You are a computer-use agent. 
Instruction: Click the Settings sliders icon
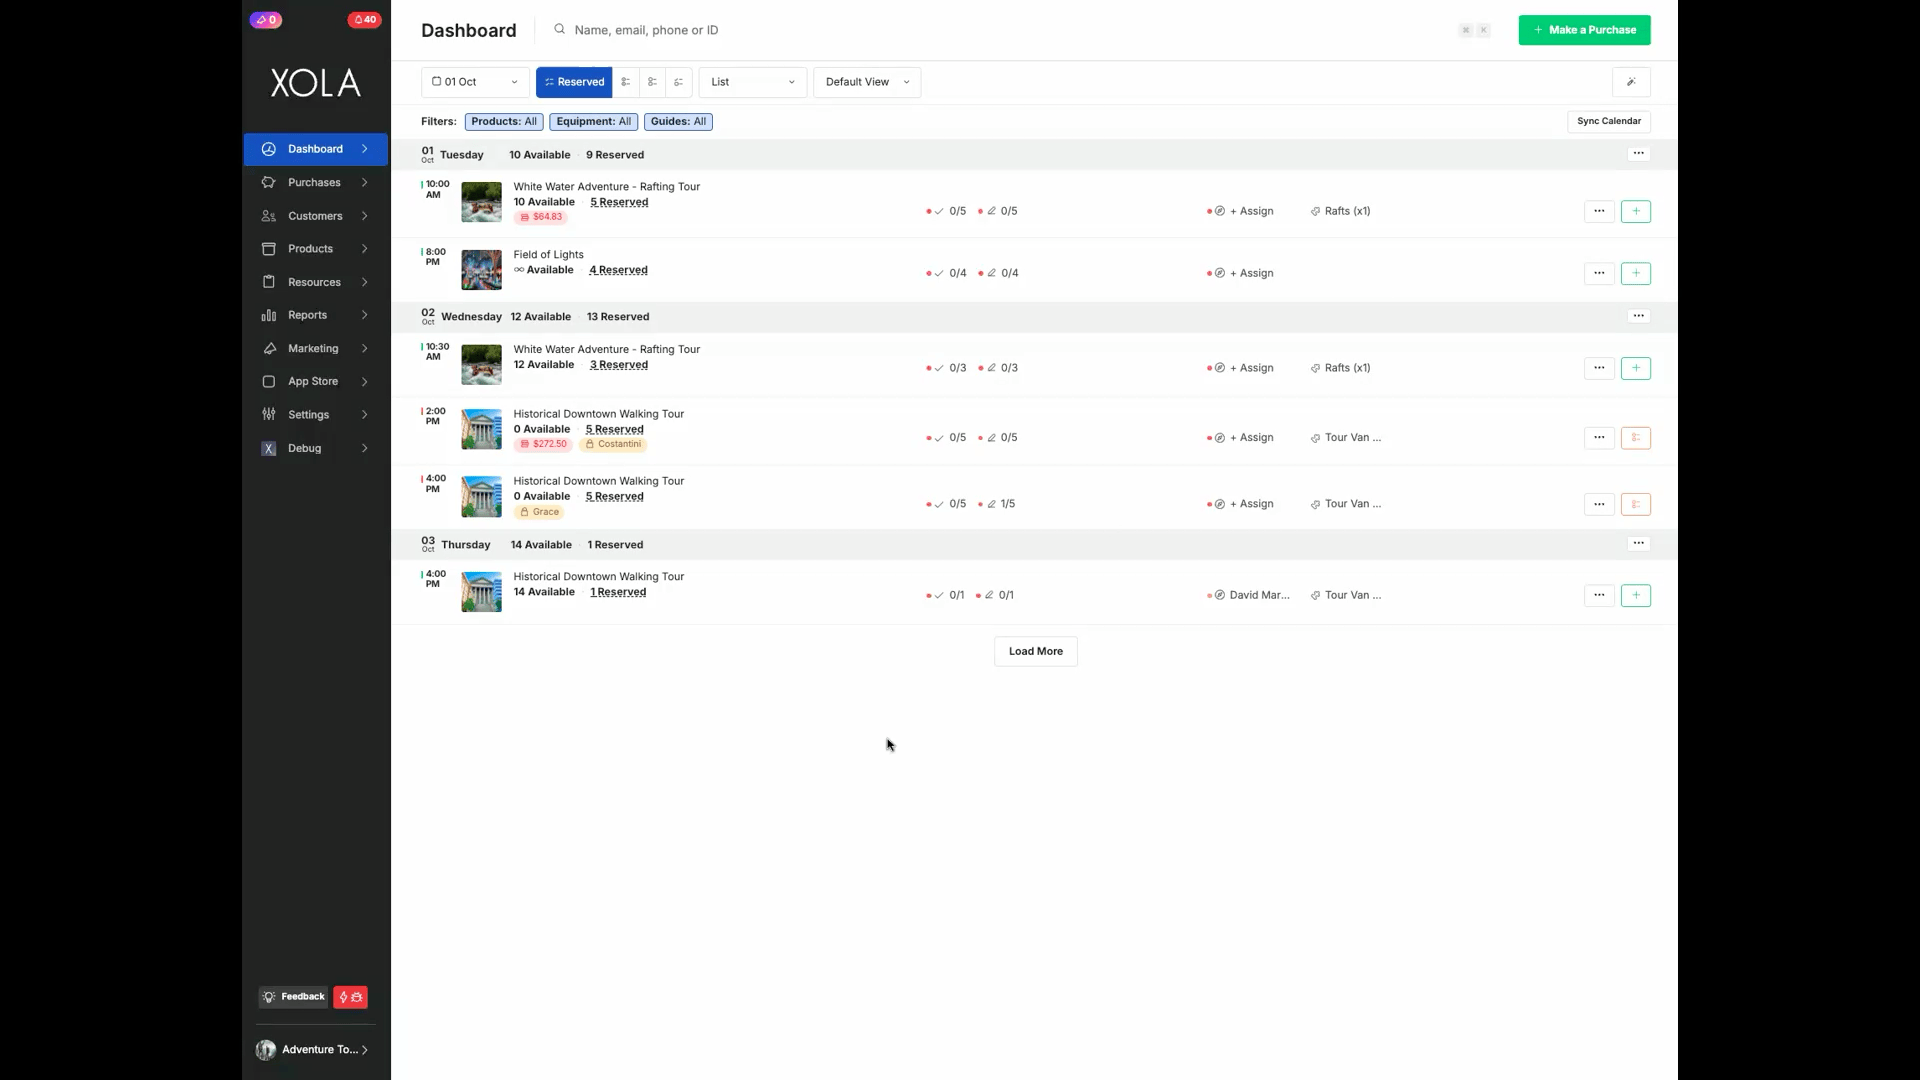click(x=269, y=414)
